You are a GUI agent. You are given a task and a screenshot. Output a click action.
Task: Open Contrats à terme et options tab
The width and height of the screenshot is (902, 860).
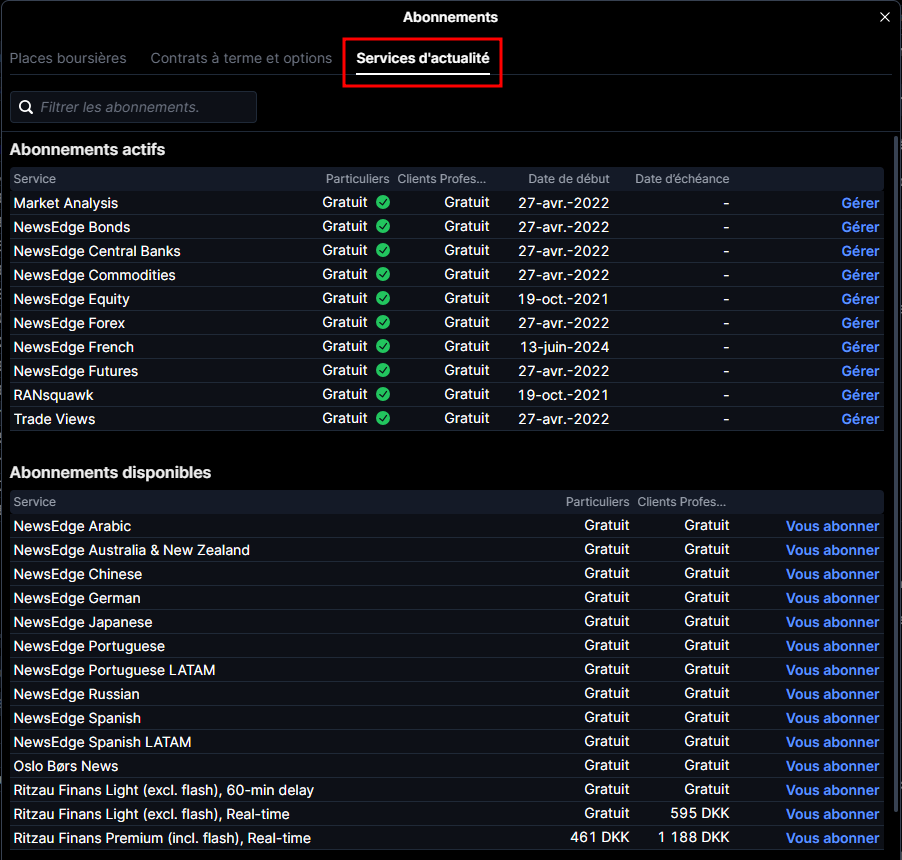tap(241, 58)
